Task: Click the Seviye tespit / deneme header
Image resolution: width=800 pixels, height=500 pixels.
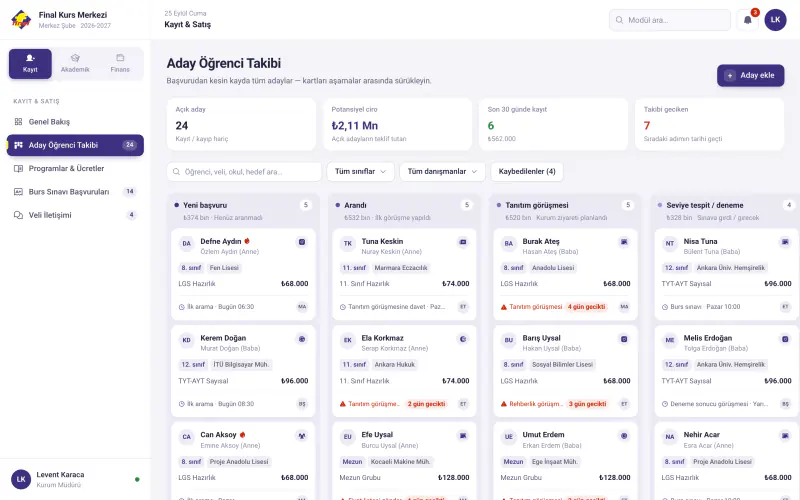Action: pyautogui.click(x=726, y=210)
